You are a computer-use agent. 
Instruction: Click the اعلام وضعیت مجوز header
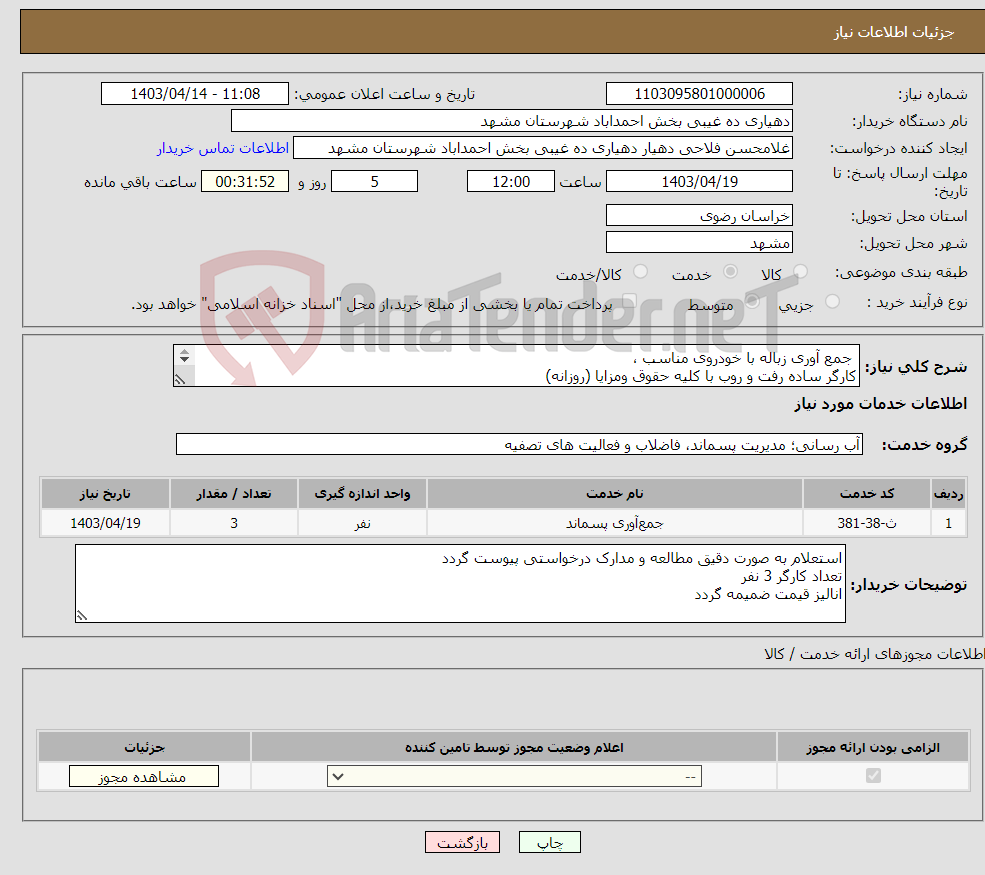(514, 747)
